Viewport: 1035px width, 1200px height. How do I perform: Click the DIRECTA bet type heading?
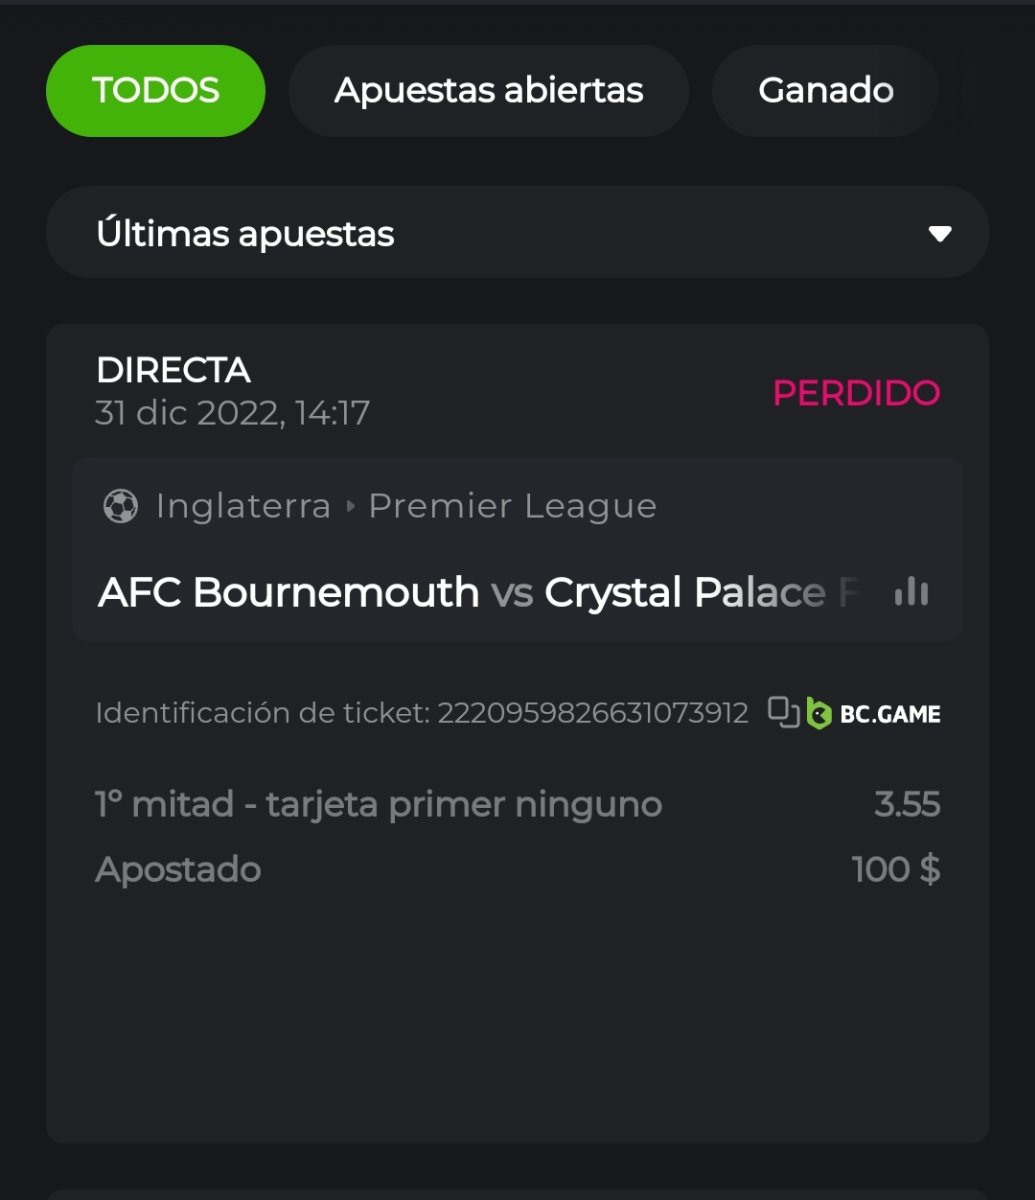(x=173, y=371)
